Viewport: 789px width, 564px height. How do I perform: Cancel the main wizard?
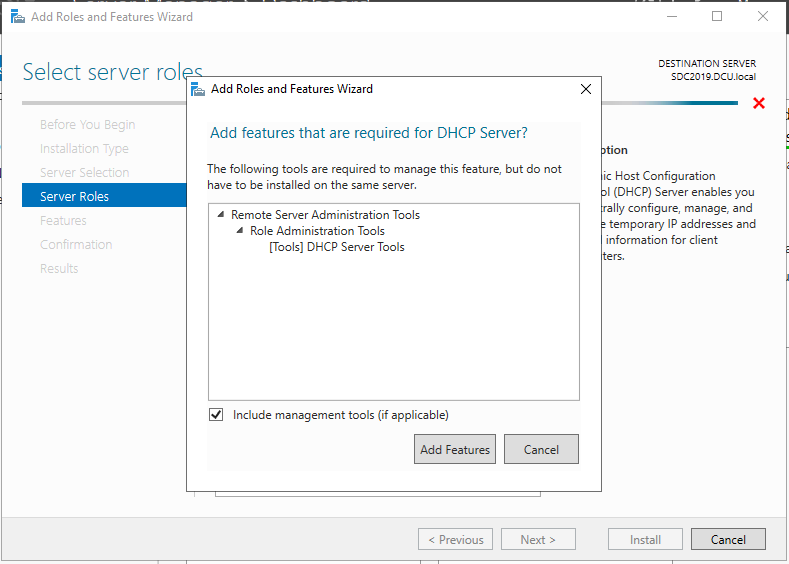(x=728, y=539)
